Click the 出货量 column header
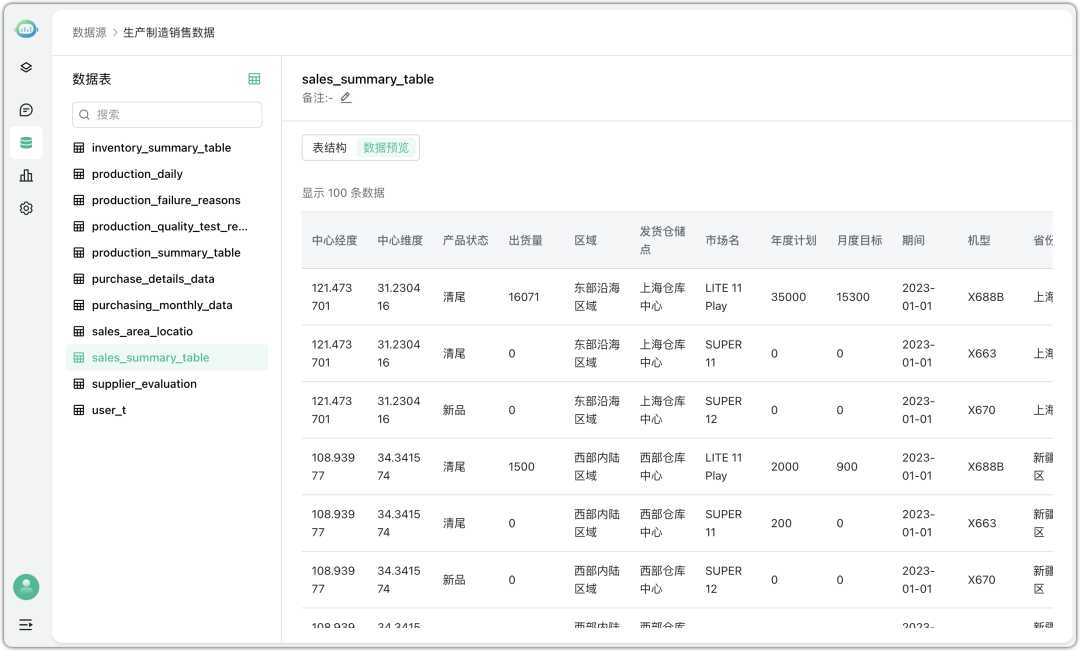1080x651 pixels. tap(524, 240)
